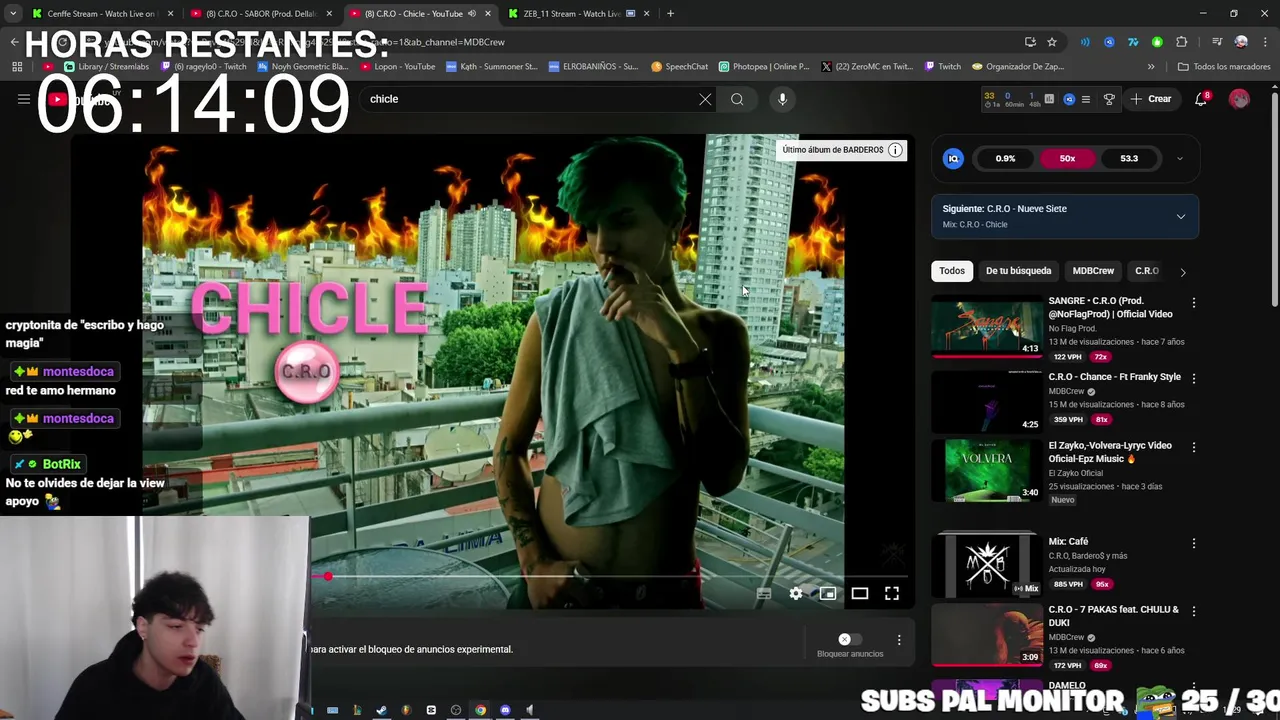
Task: Install page as app icon in address bar
Action: (x=1030, y=42)
